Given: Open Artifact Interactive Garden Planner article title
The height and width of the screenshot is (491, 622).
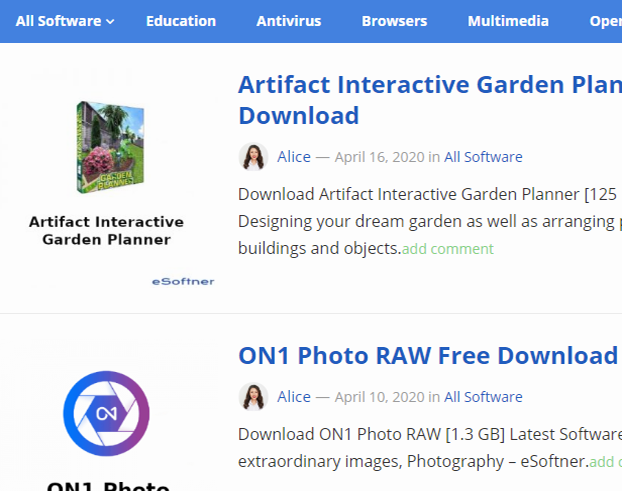Looking at the screenshot, I should pos(430,100).
